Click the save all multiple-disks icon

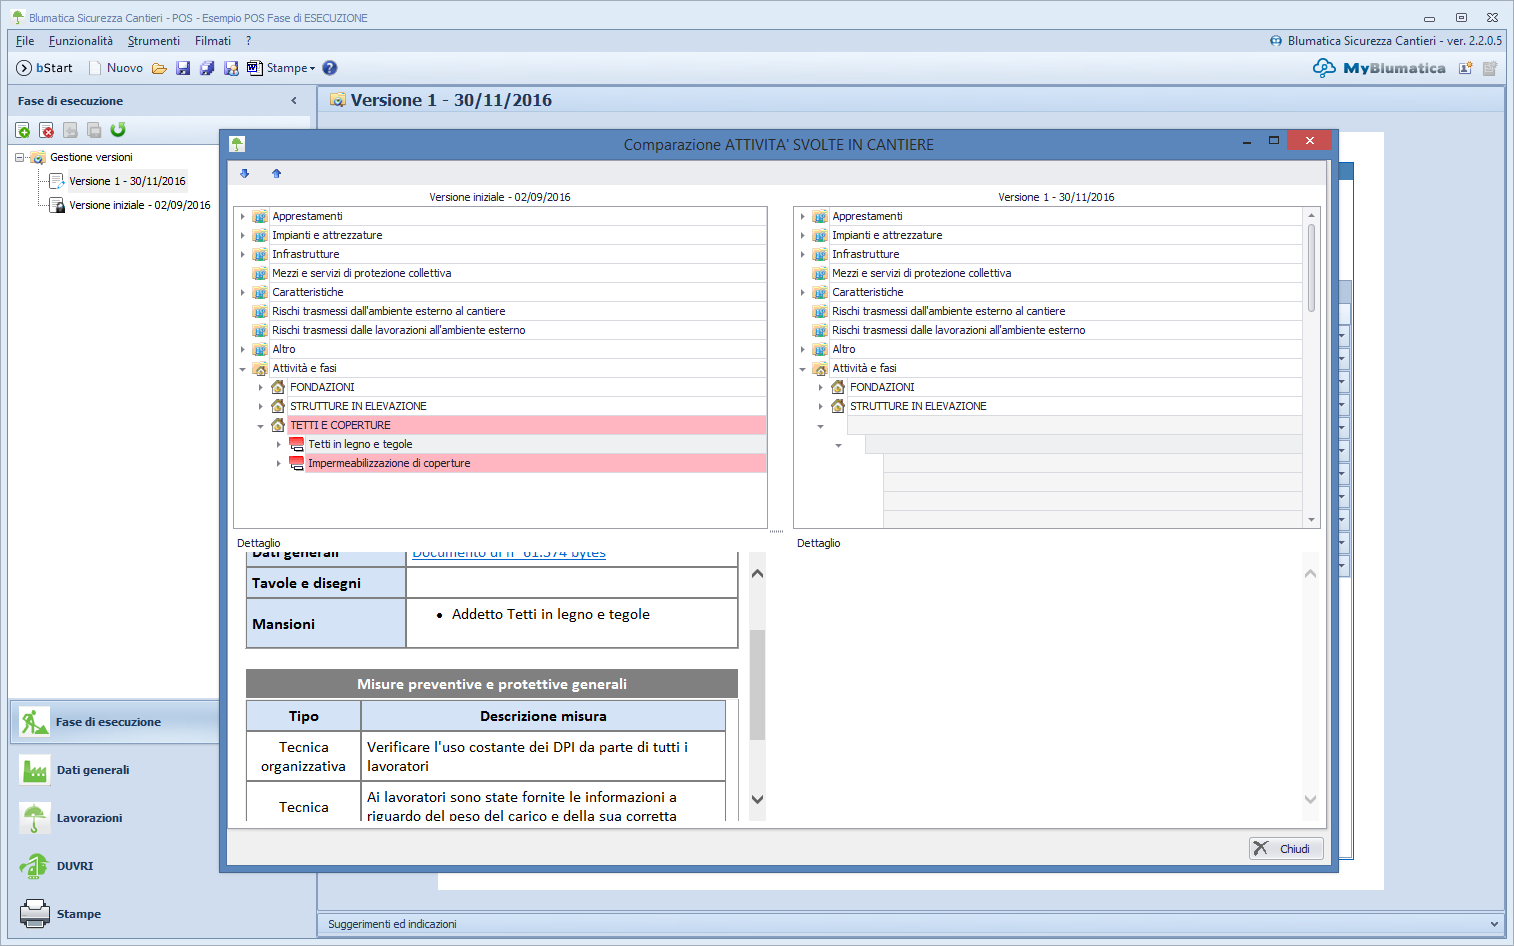(x=207, y=68)
